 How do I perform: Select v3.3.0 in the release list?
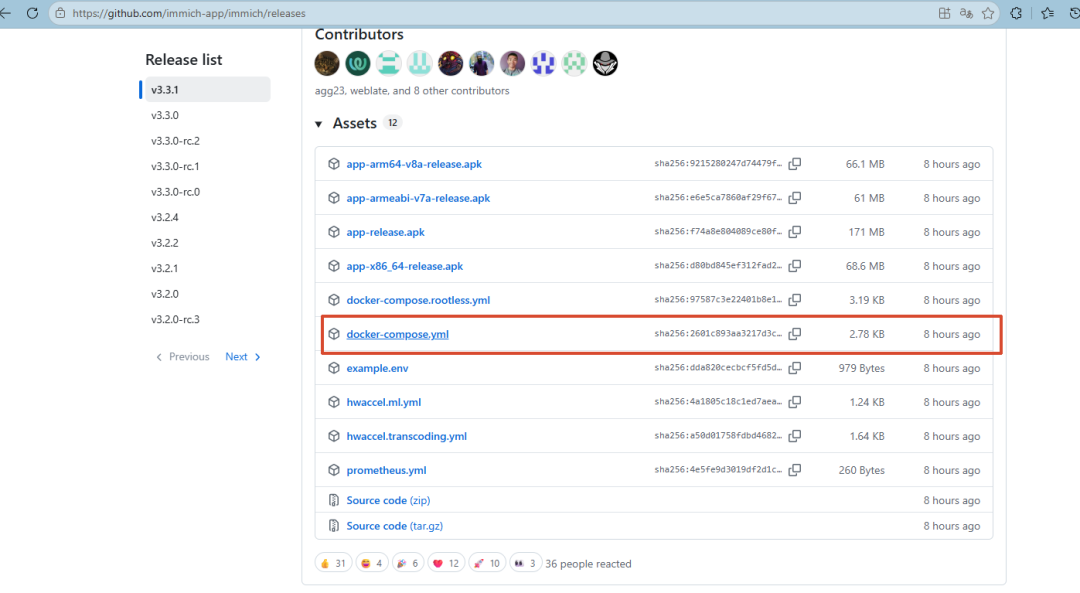click(165, 115)
